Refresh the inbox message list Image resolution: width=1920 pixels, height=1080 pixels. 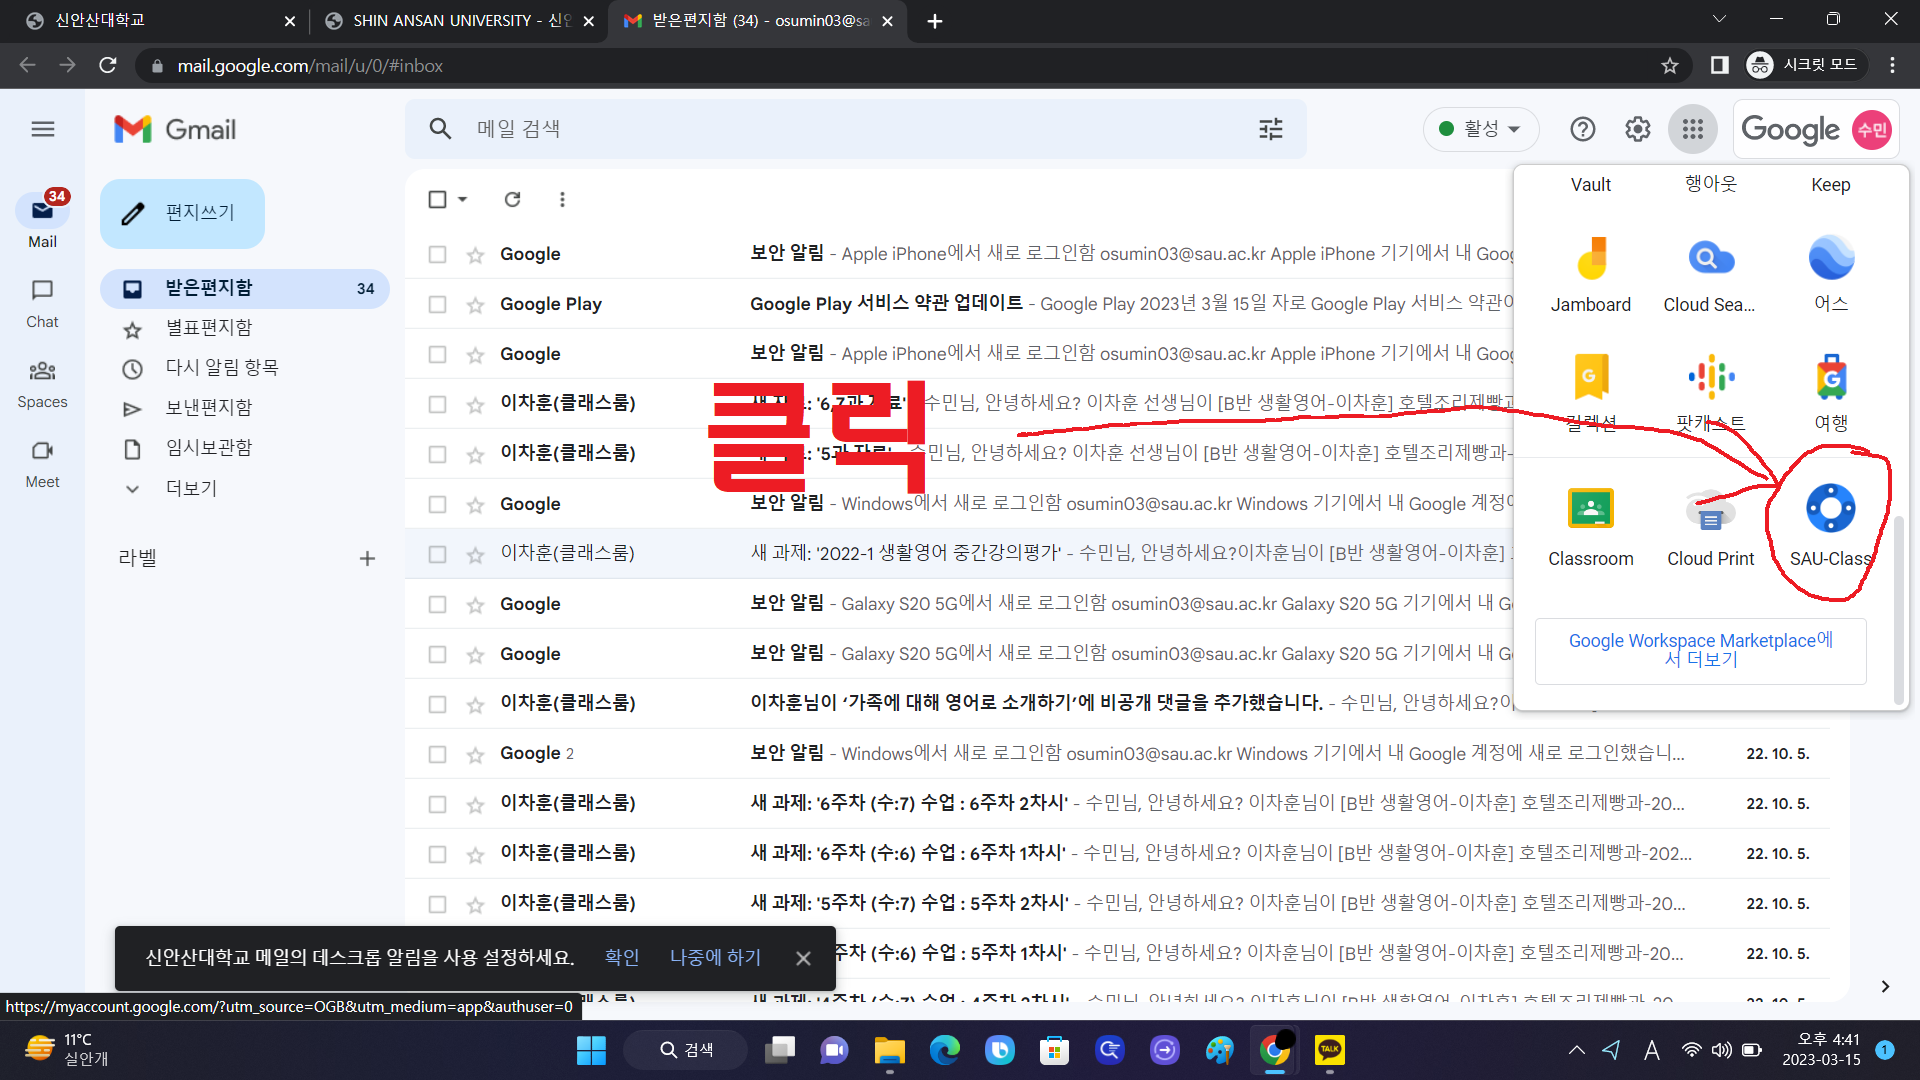pyautogui.click(x=512, y=199)
